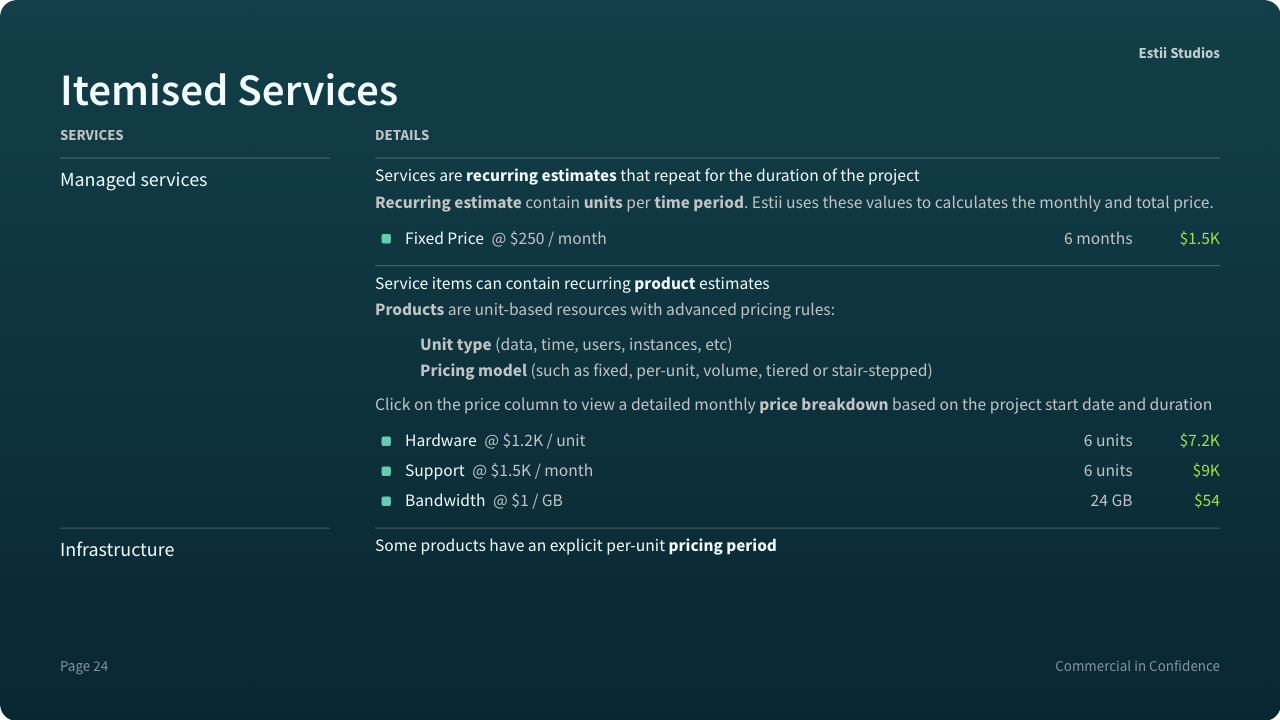The height and width of the screenshot is (720, 1280).
Task: Click the teal bullet beside Bandwidth
Action: pyautogui.click(x=386, y=501)
